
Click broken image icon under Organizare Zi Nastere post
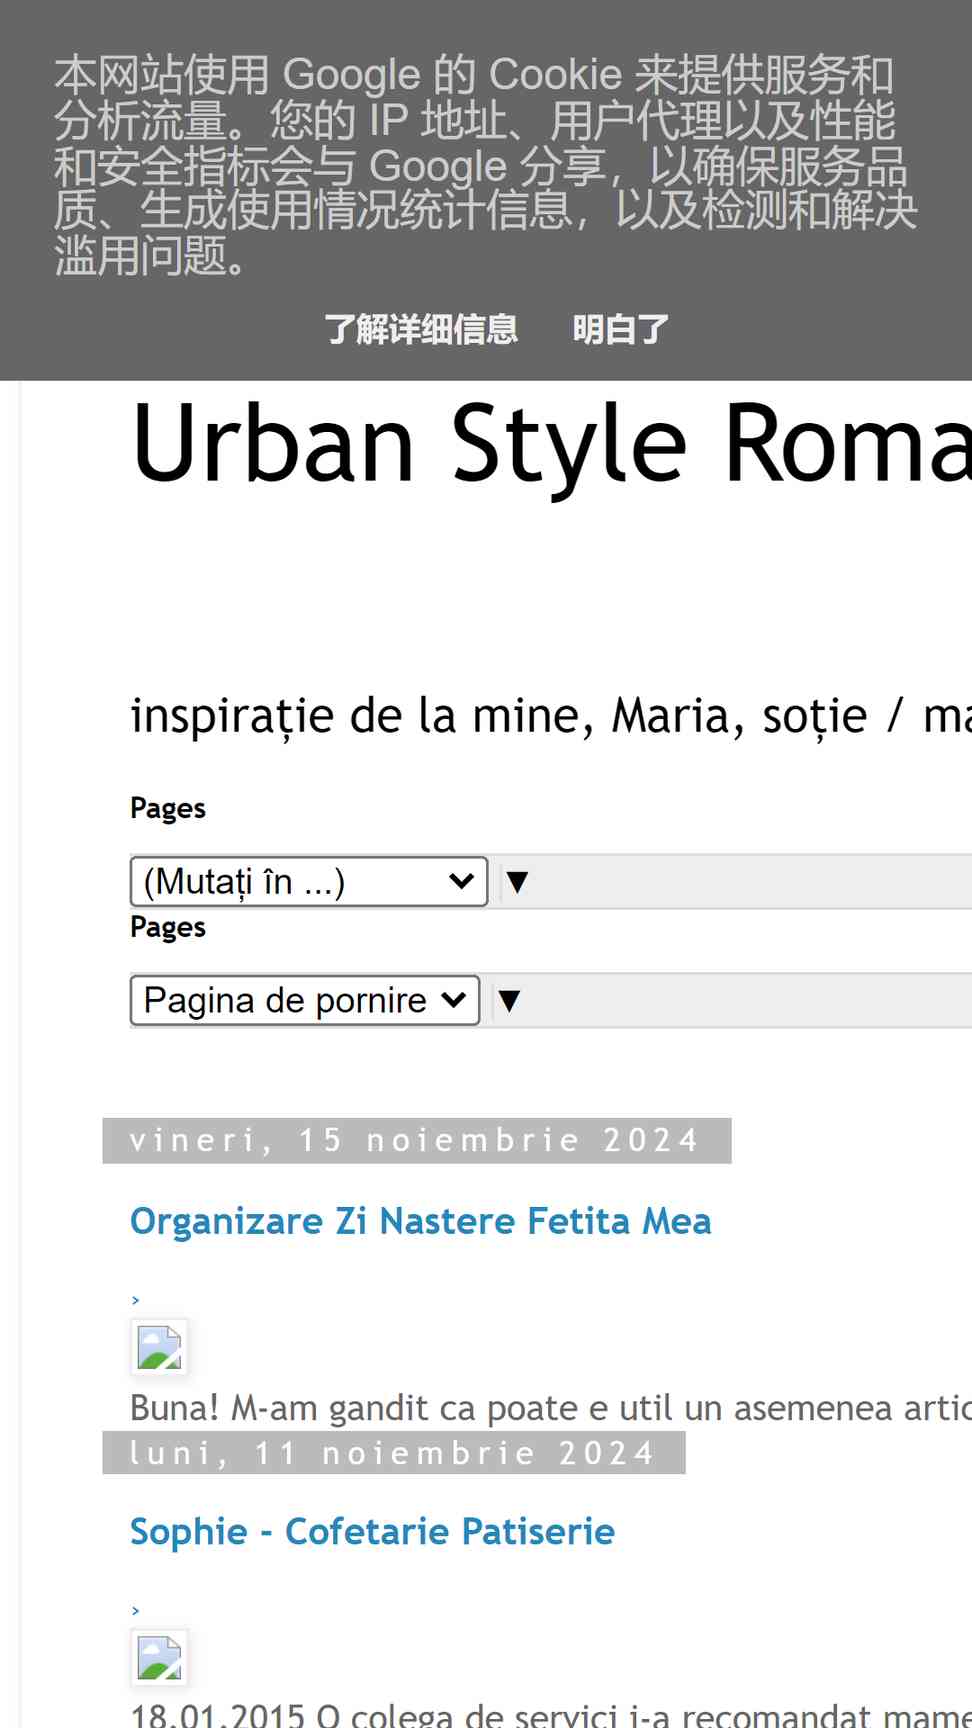[x=159, y=1346]
